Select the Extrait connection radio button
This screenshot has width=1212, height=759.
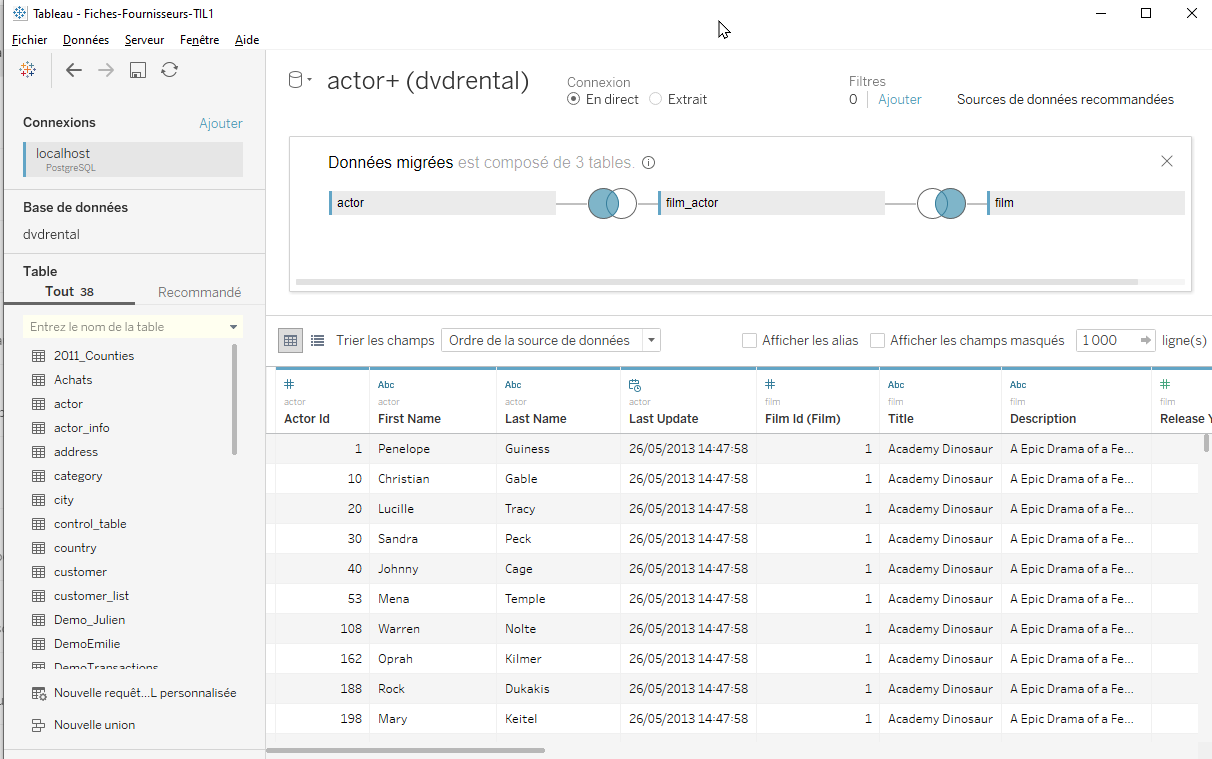(x=655, y=99)
